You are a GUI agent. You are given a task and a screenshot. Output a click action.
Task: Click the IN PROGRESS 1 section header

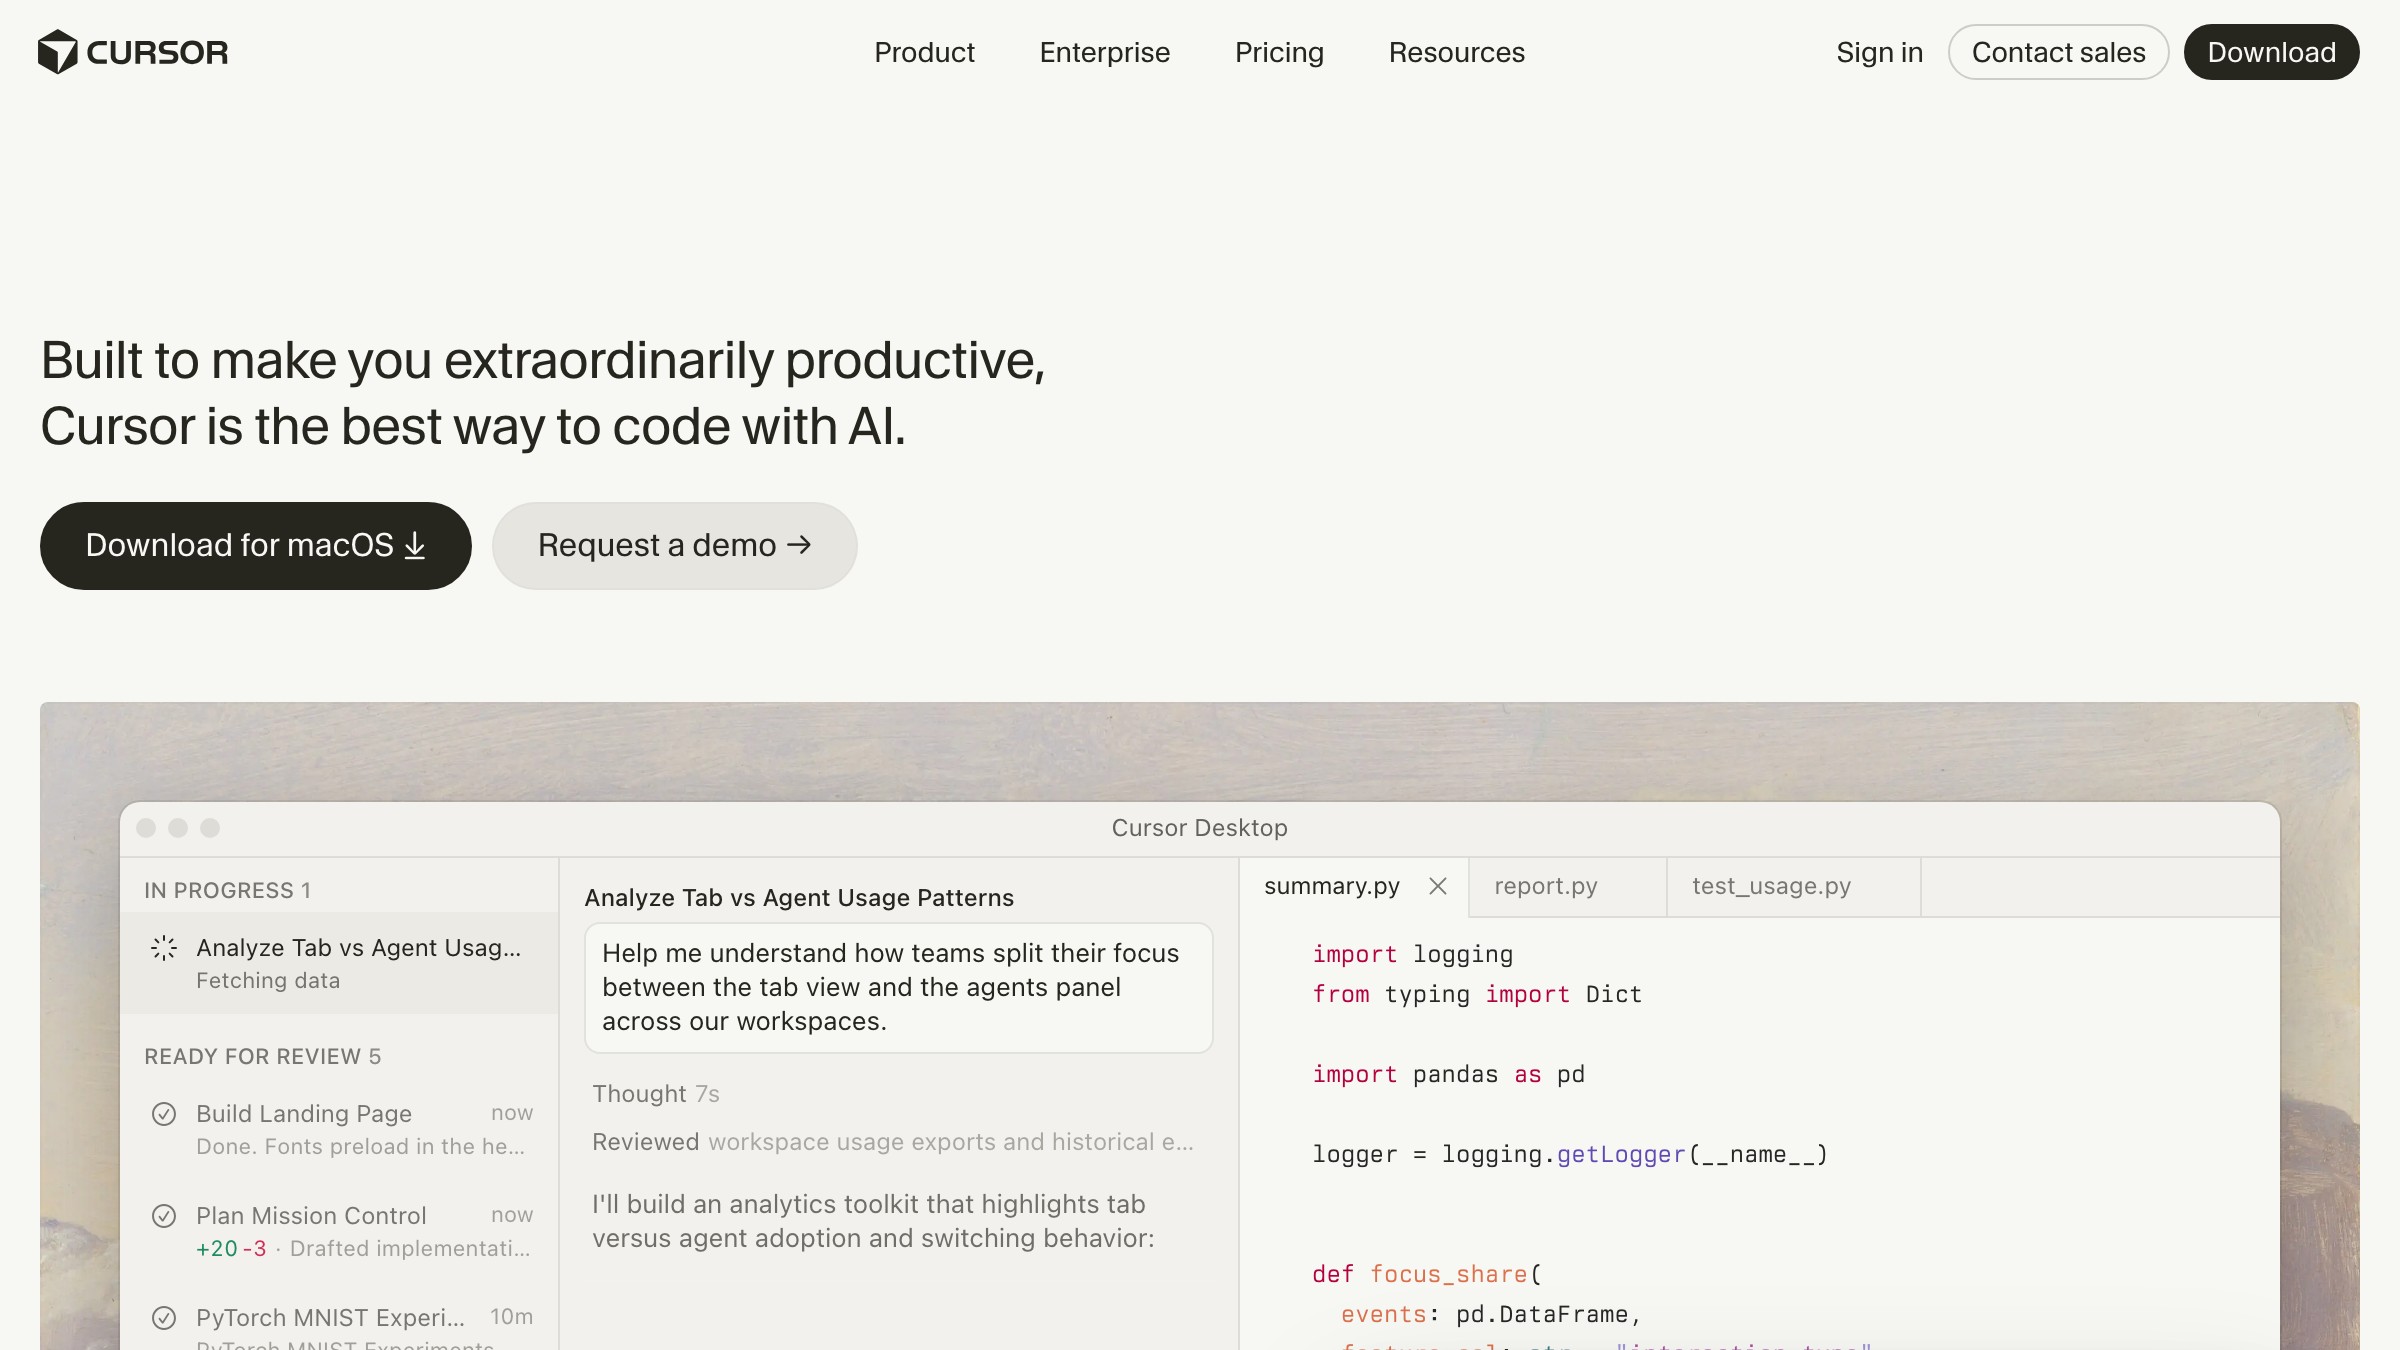(227, 890)
